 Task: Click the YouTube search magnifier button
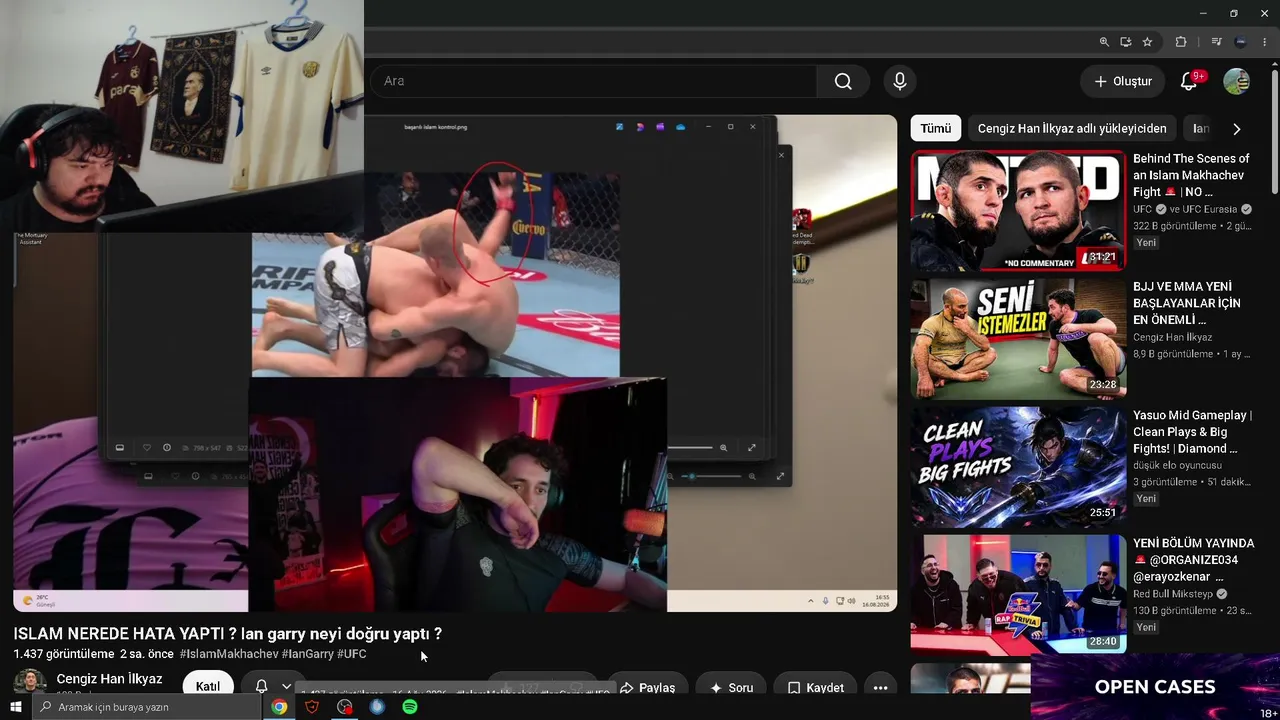click(843, 81)
